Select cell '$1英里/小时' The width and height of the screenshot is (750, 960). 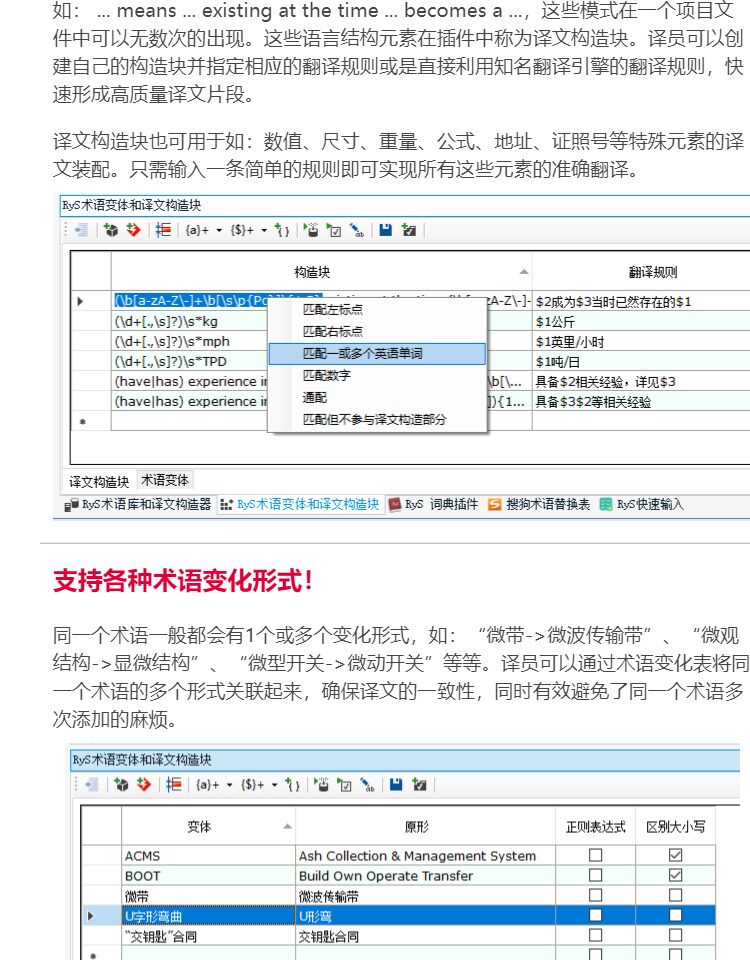click(x=641, y=342)
